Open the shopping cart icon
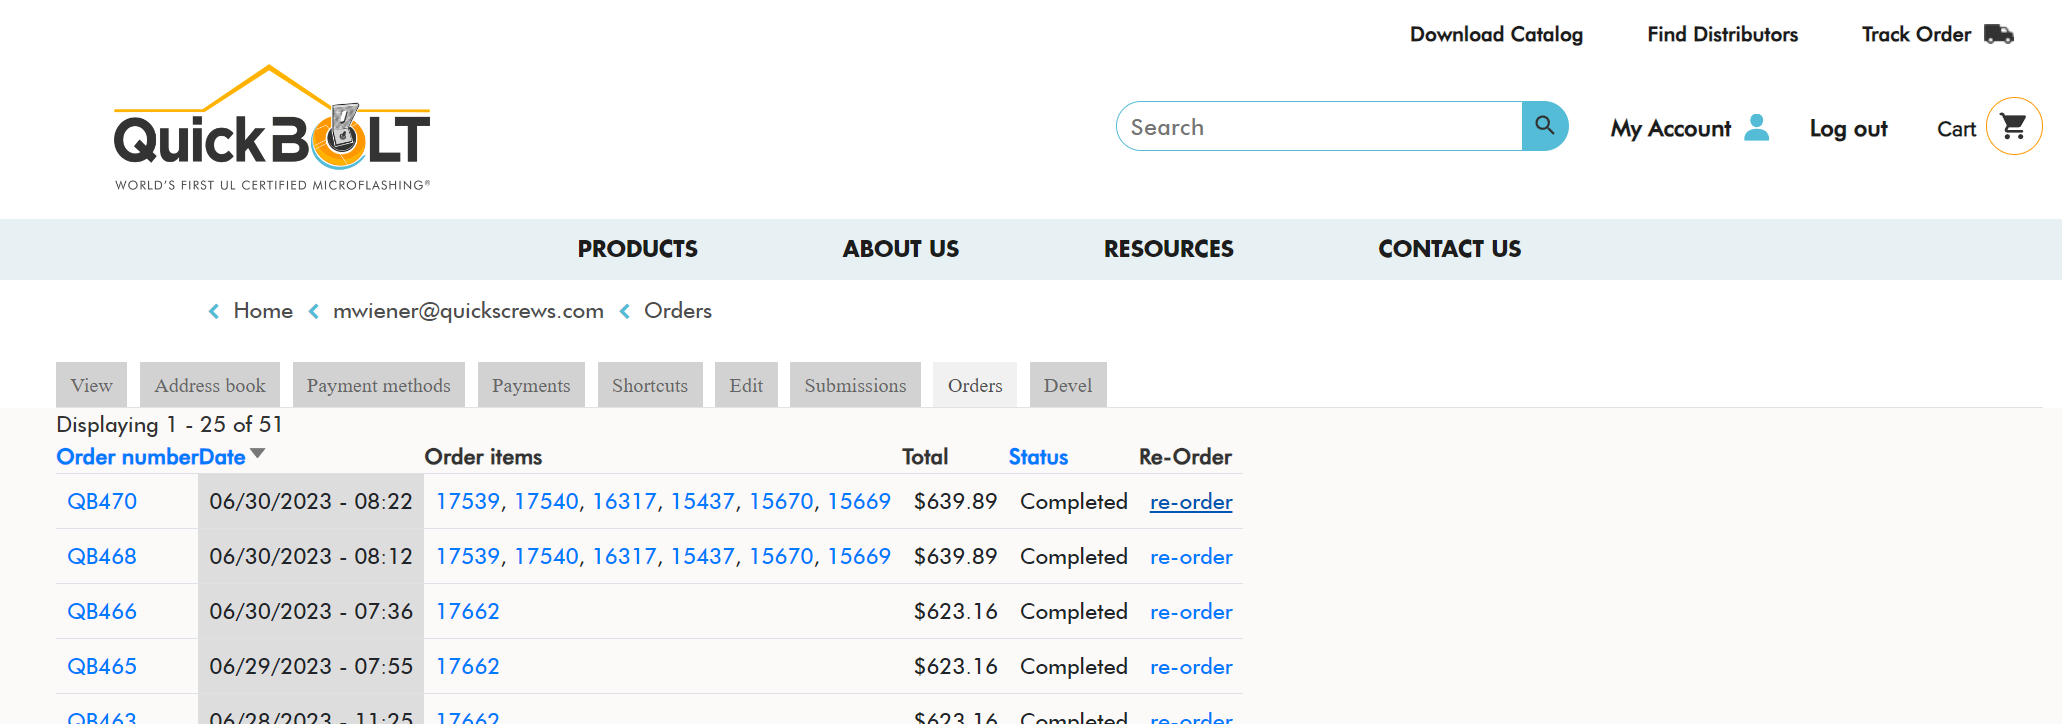Viewport: 2062px width, 724px height. coord(2013,127)
